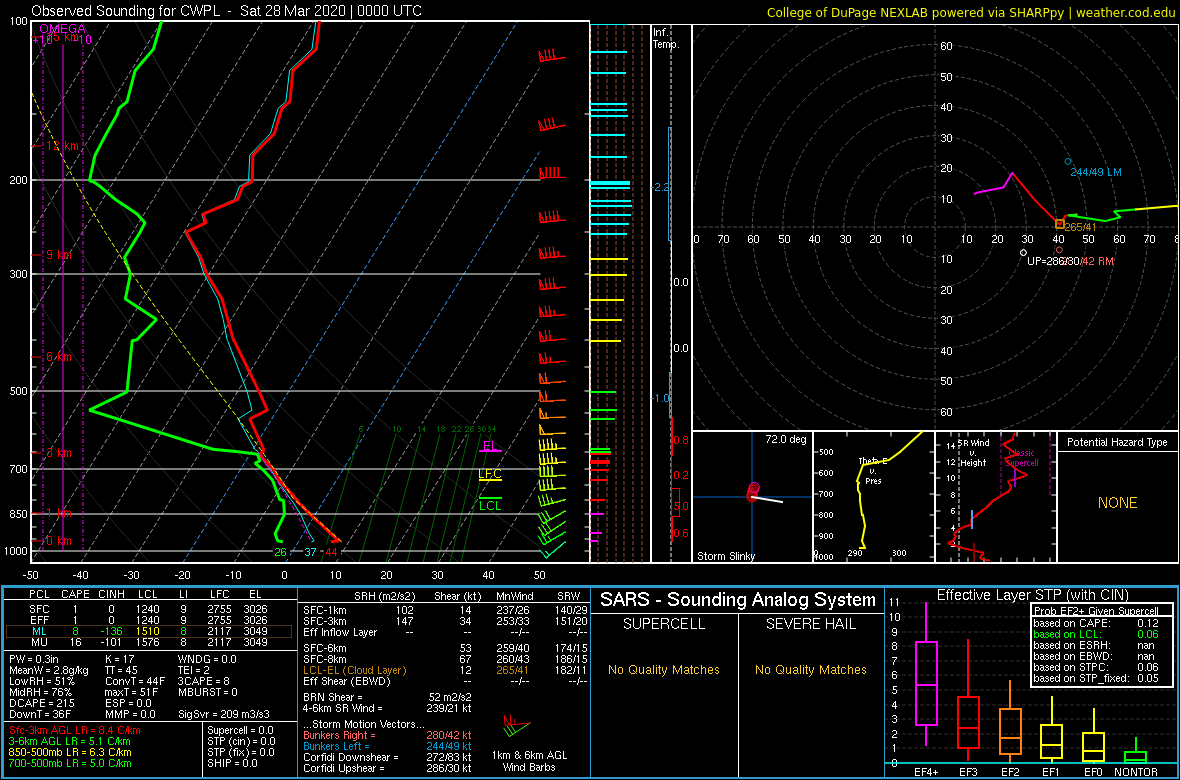Click the Storm Slinky label

(727, 556)
